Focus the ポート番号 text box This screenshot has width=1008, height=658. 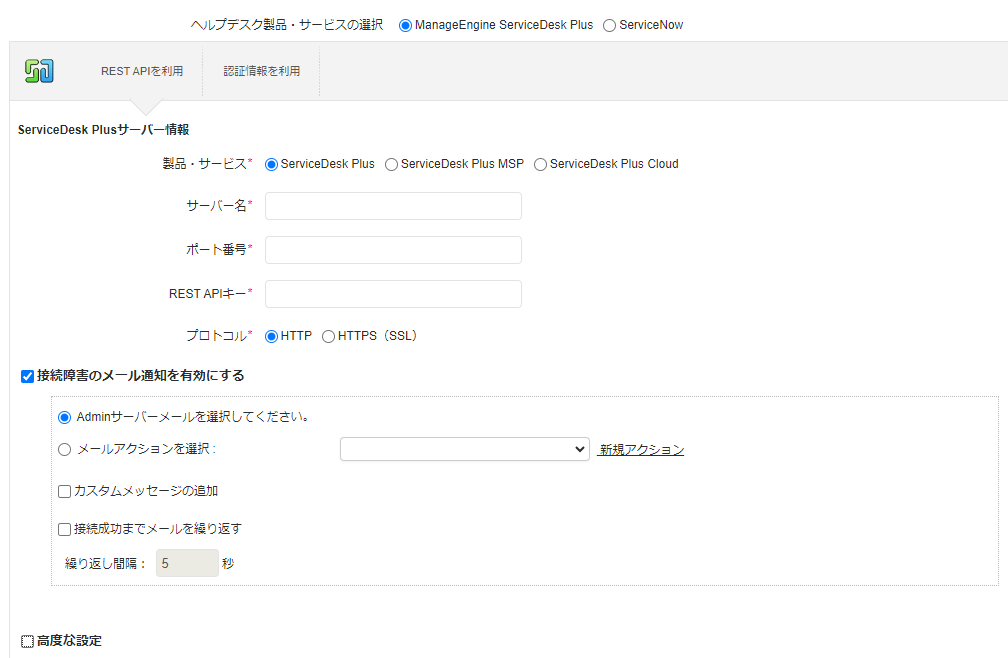click(x=393, y=250)
